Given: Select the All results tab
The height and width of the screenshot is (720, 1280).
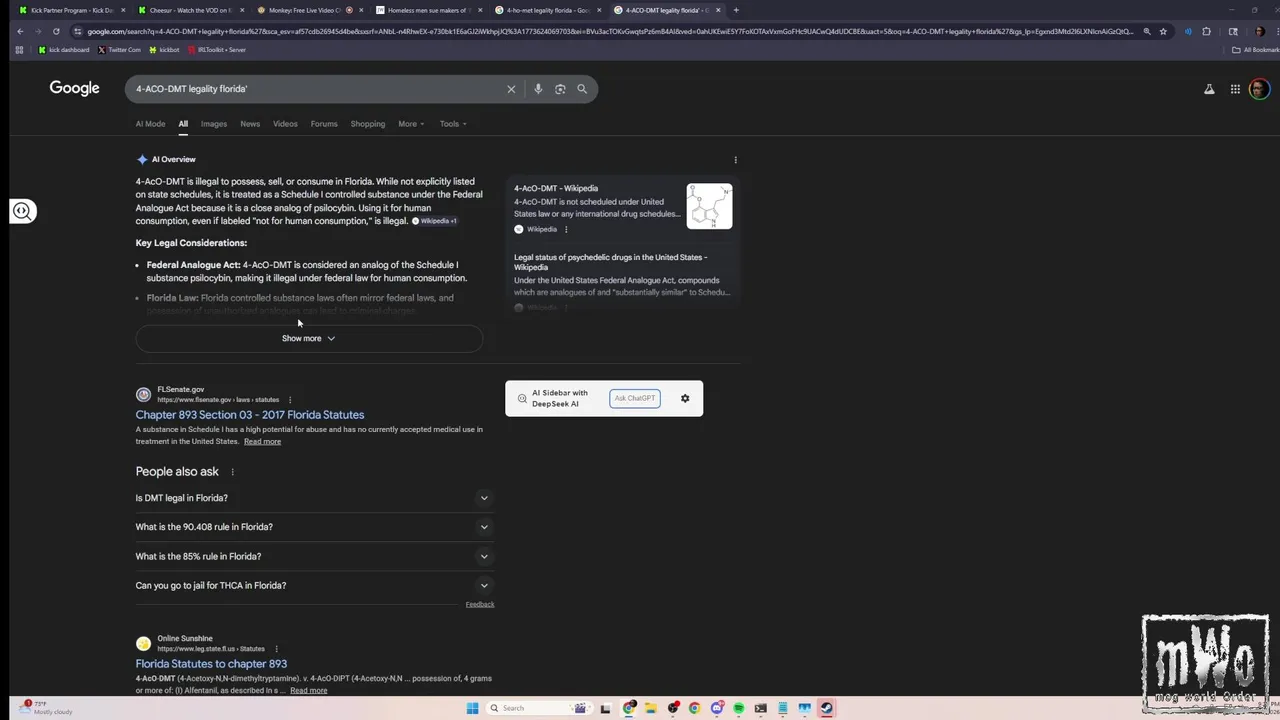Looking at the screenshot, I should [183, 124].
